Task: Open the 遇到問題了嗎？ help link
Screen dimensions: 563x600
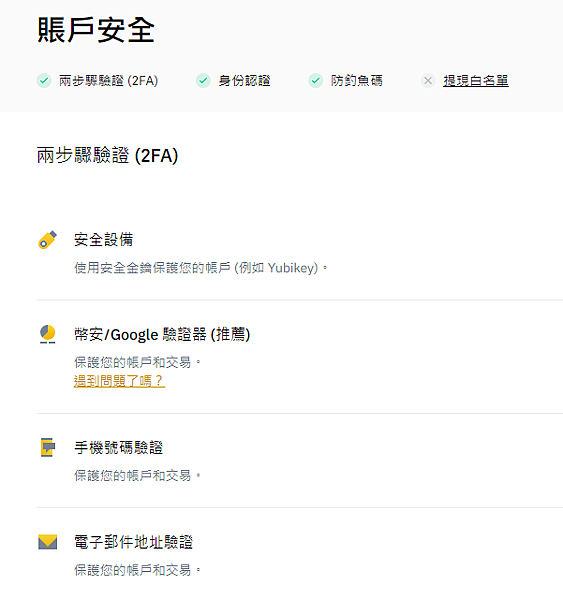Action: point(119,381)
